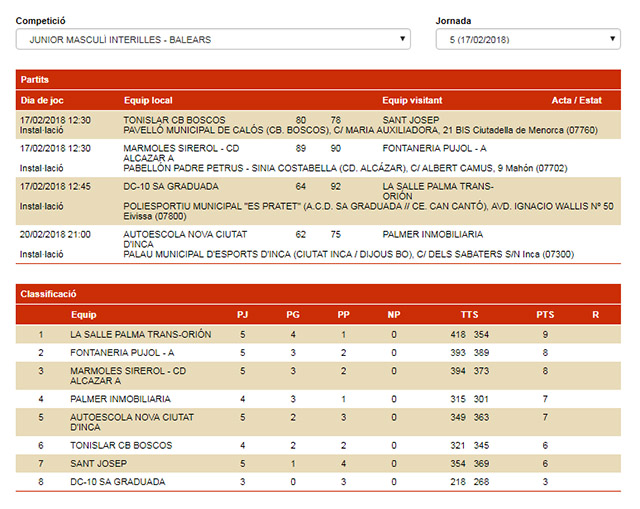Click the PG column header
640x509 pixels.
pyautogui.click(x=292, y=314)
